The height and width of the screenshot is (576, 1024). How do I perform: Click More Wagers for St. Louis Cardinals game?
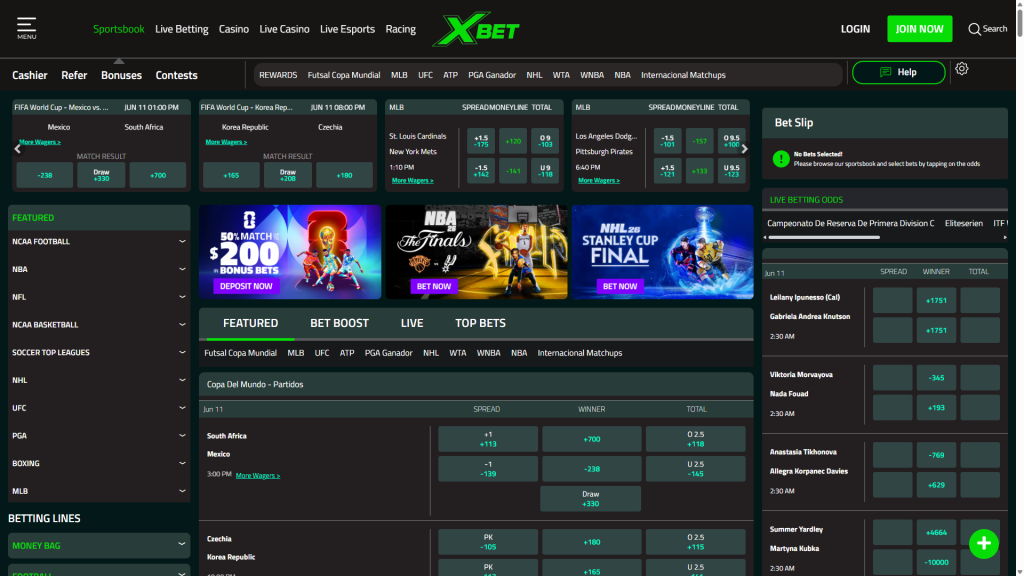(412, 180)
